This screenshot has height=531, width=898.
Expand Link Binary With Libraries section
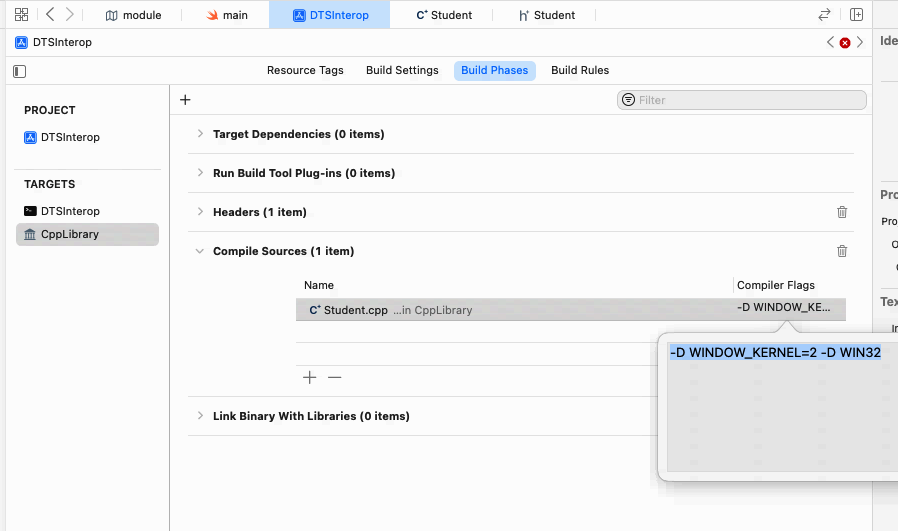pos(200,416)
